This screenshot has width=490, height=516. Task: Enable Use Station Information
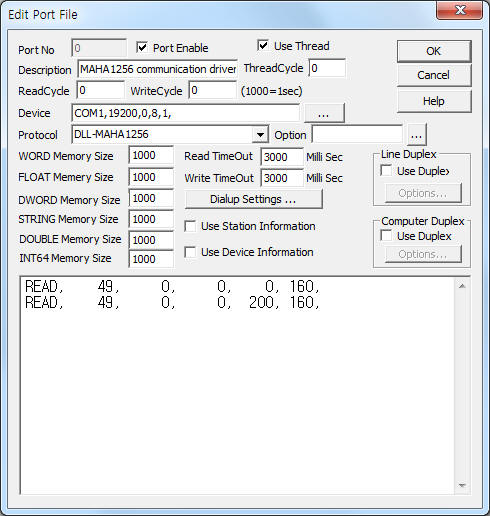pyautogui.click(x=190, y=226)
